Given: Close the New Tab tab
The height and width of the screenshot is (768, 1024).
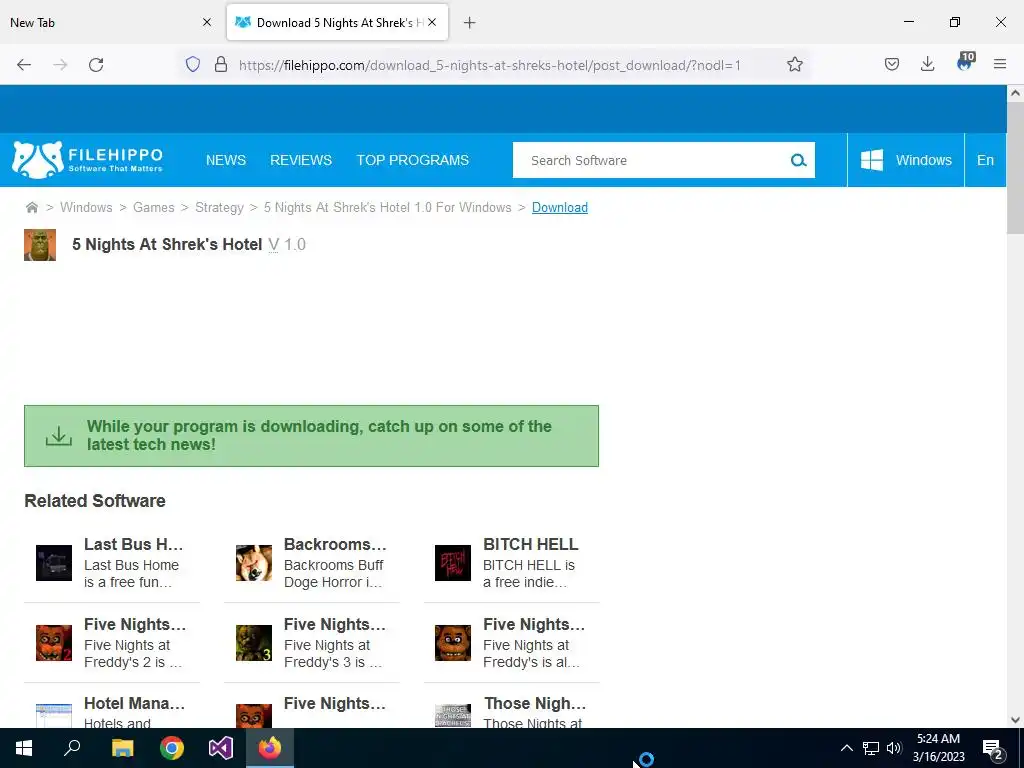Looking at the screenshot, I should (207, 22).
